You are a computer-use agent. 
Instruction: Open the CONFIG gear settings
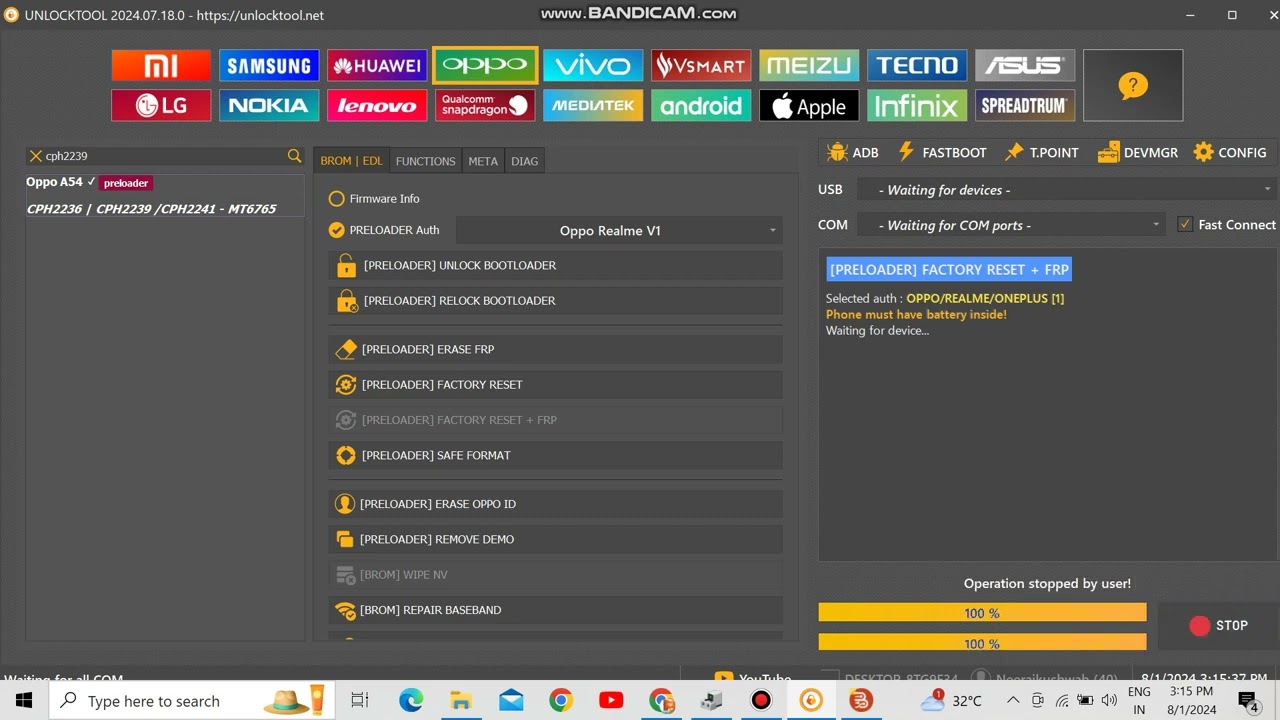point(1229,152)
